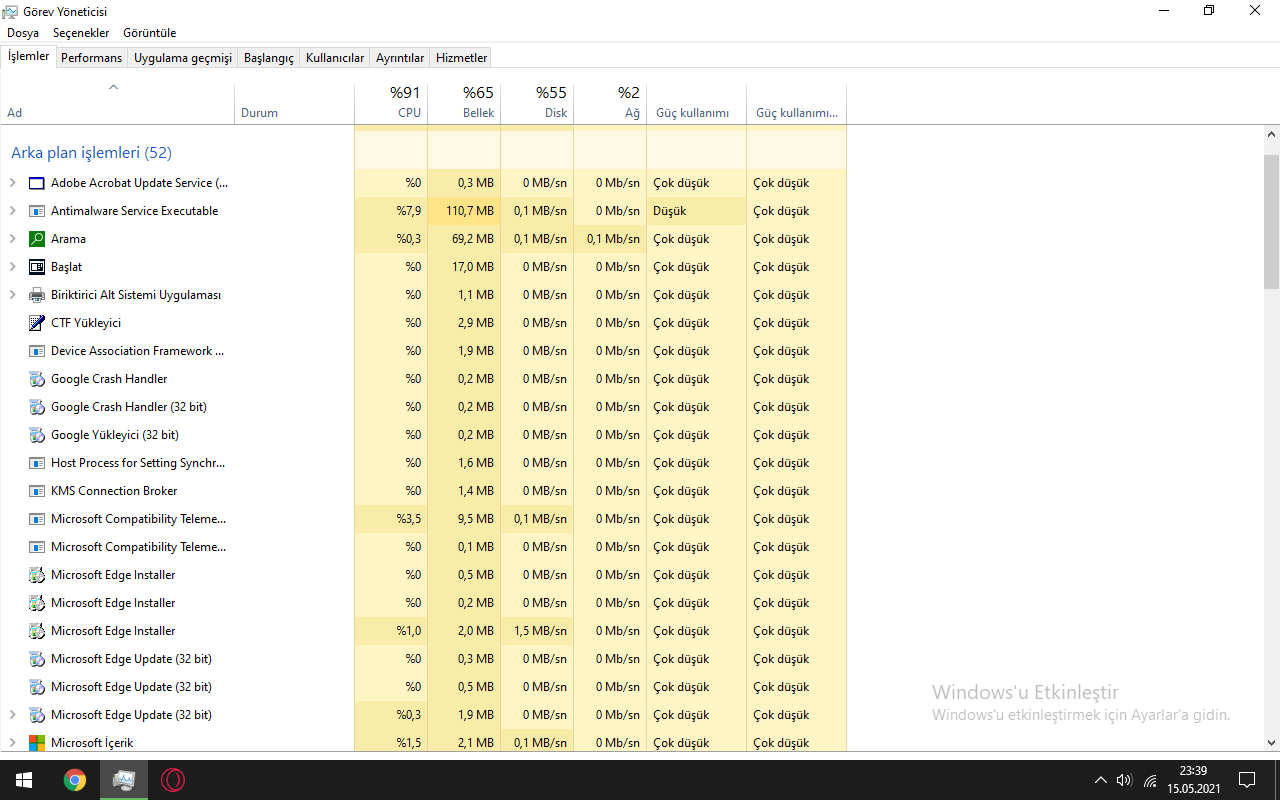Viewport: 1280px width, 800px height.
Task: Click the Adobe Acrobat Update Service process icon
Action: point(37,183)
